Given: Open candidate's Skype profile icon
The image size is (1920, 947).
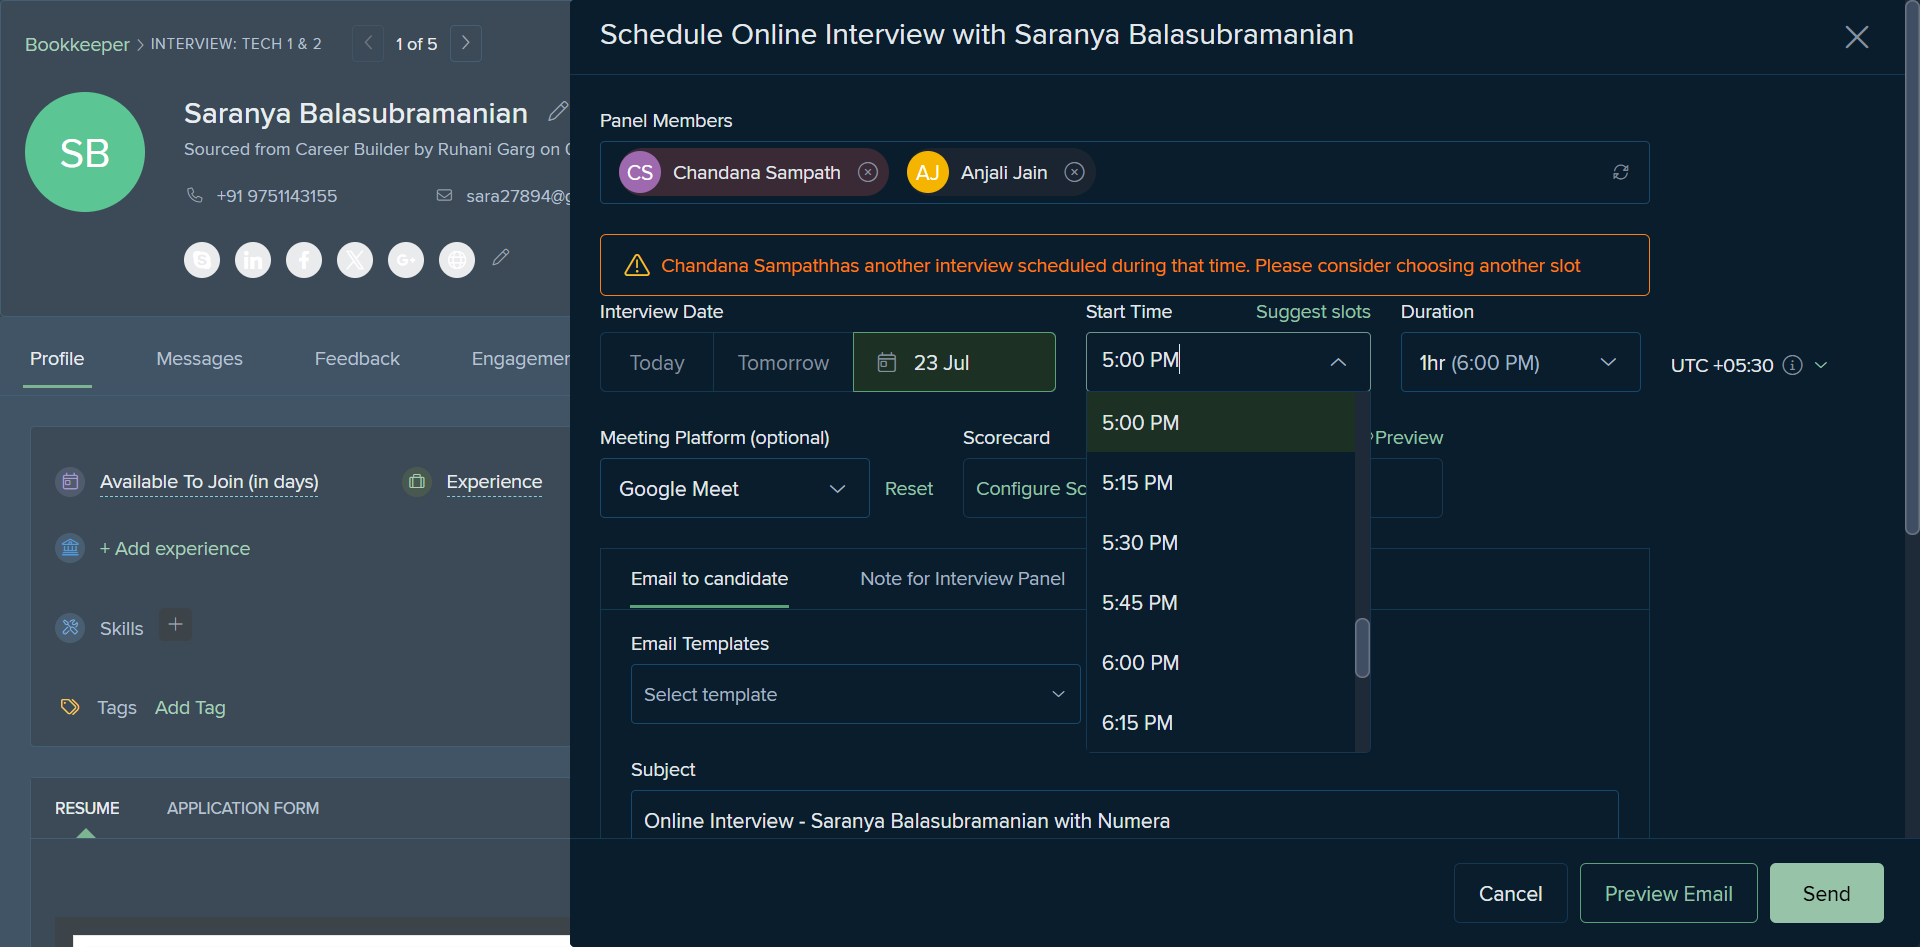Looking at the screenshot, I should pyautogui.click(x=202, y=260).
